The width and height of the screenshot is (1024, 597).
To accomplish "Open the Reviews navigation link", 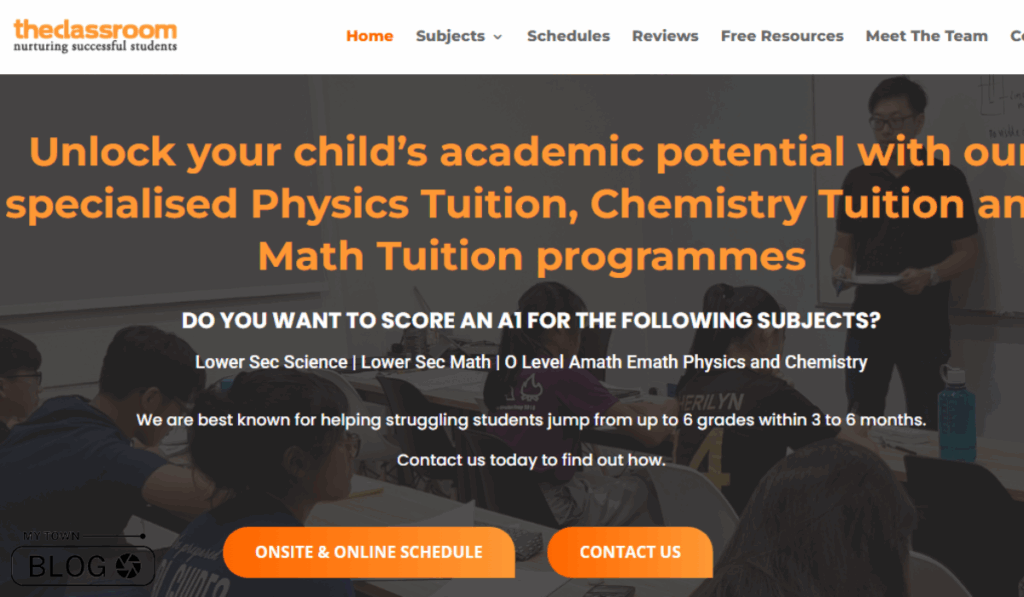I will coord(665,36).
